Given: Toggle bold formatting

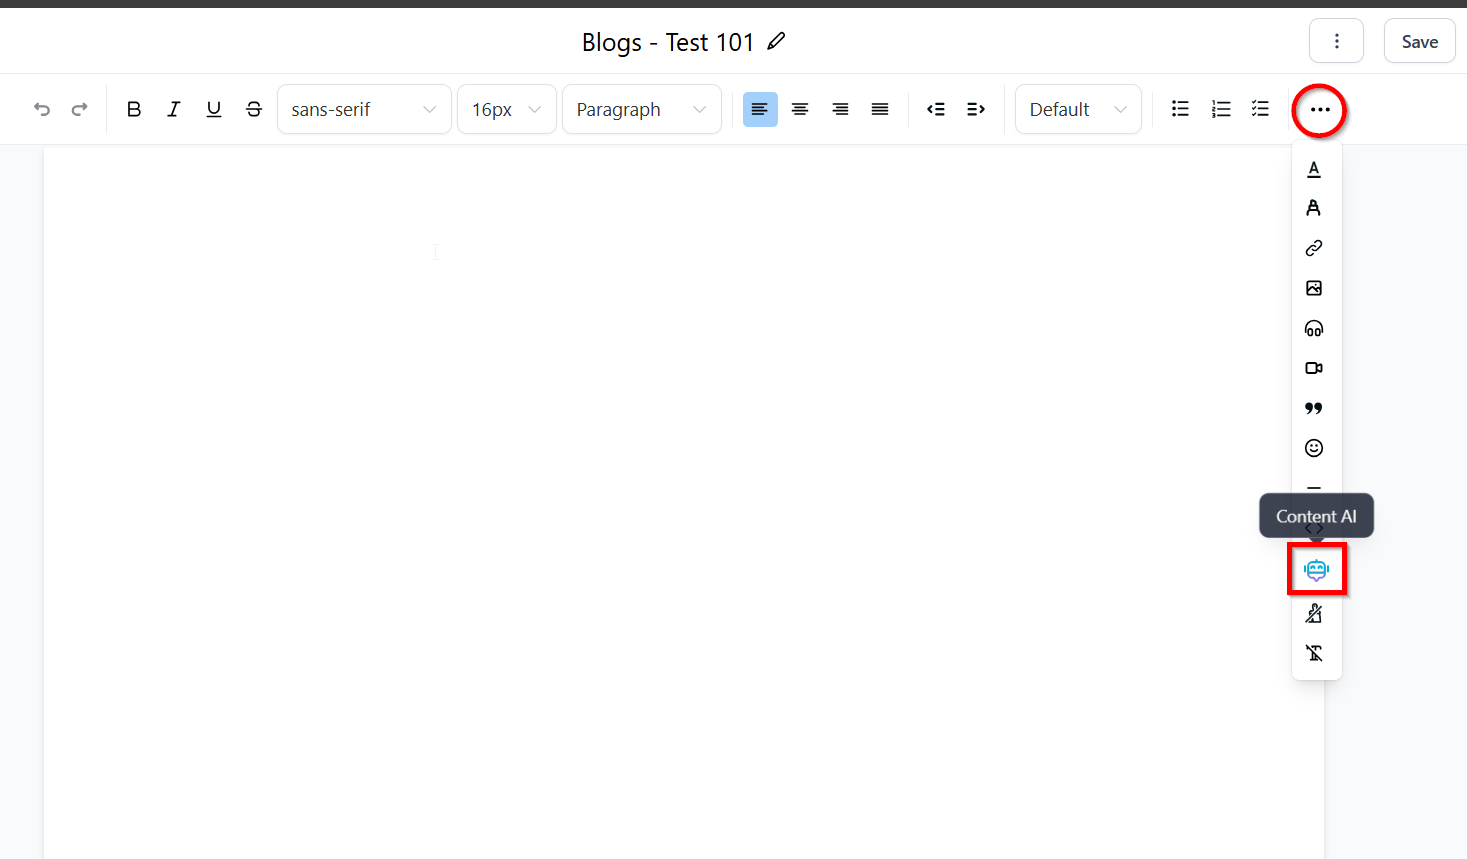Looking at the screenshot, I should pos(134,109).
